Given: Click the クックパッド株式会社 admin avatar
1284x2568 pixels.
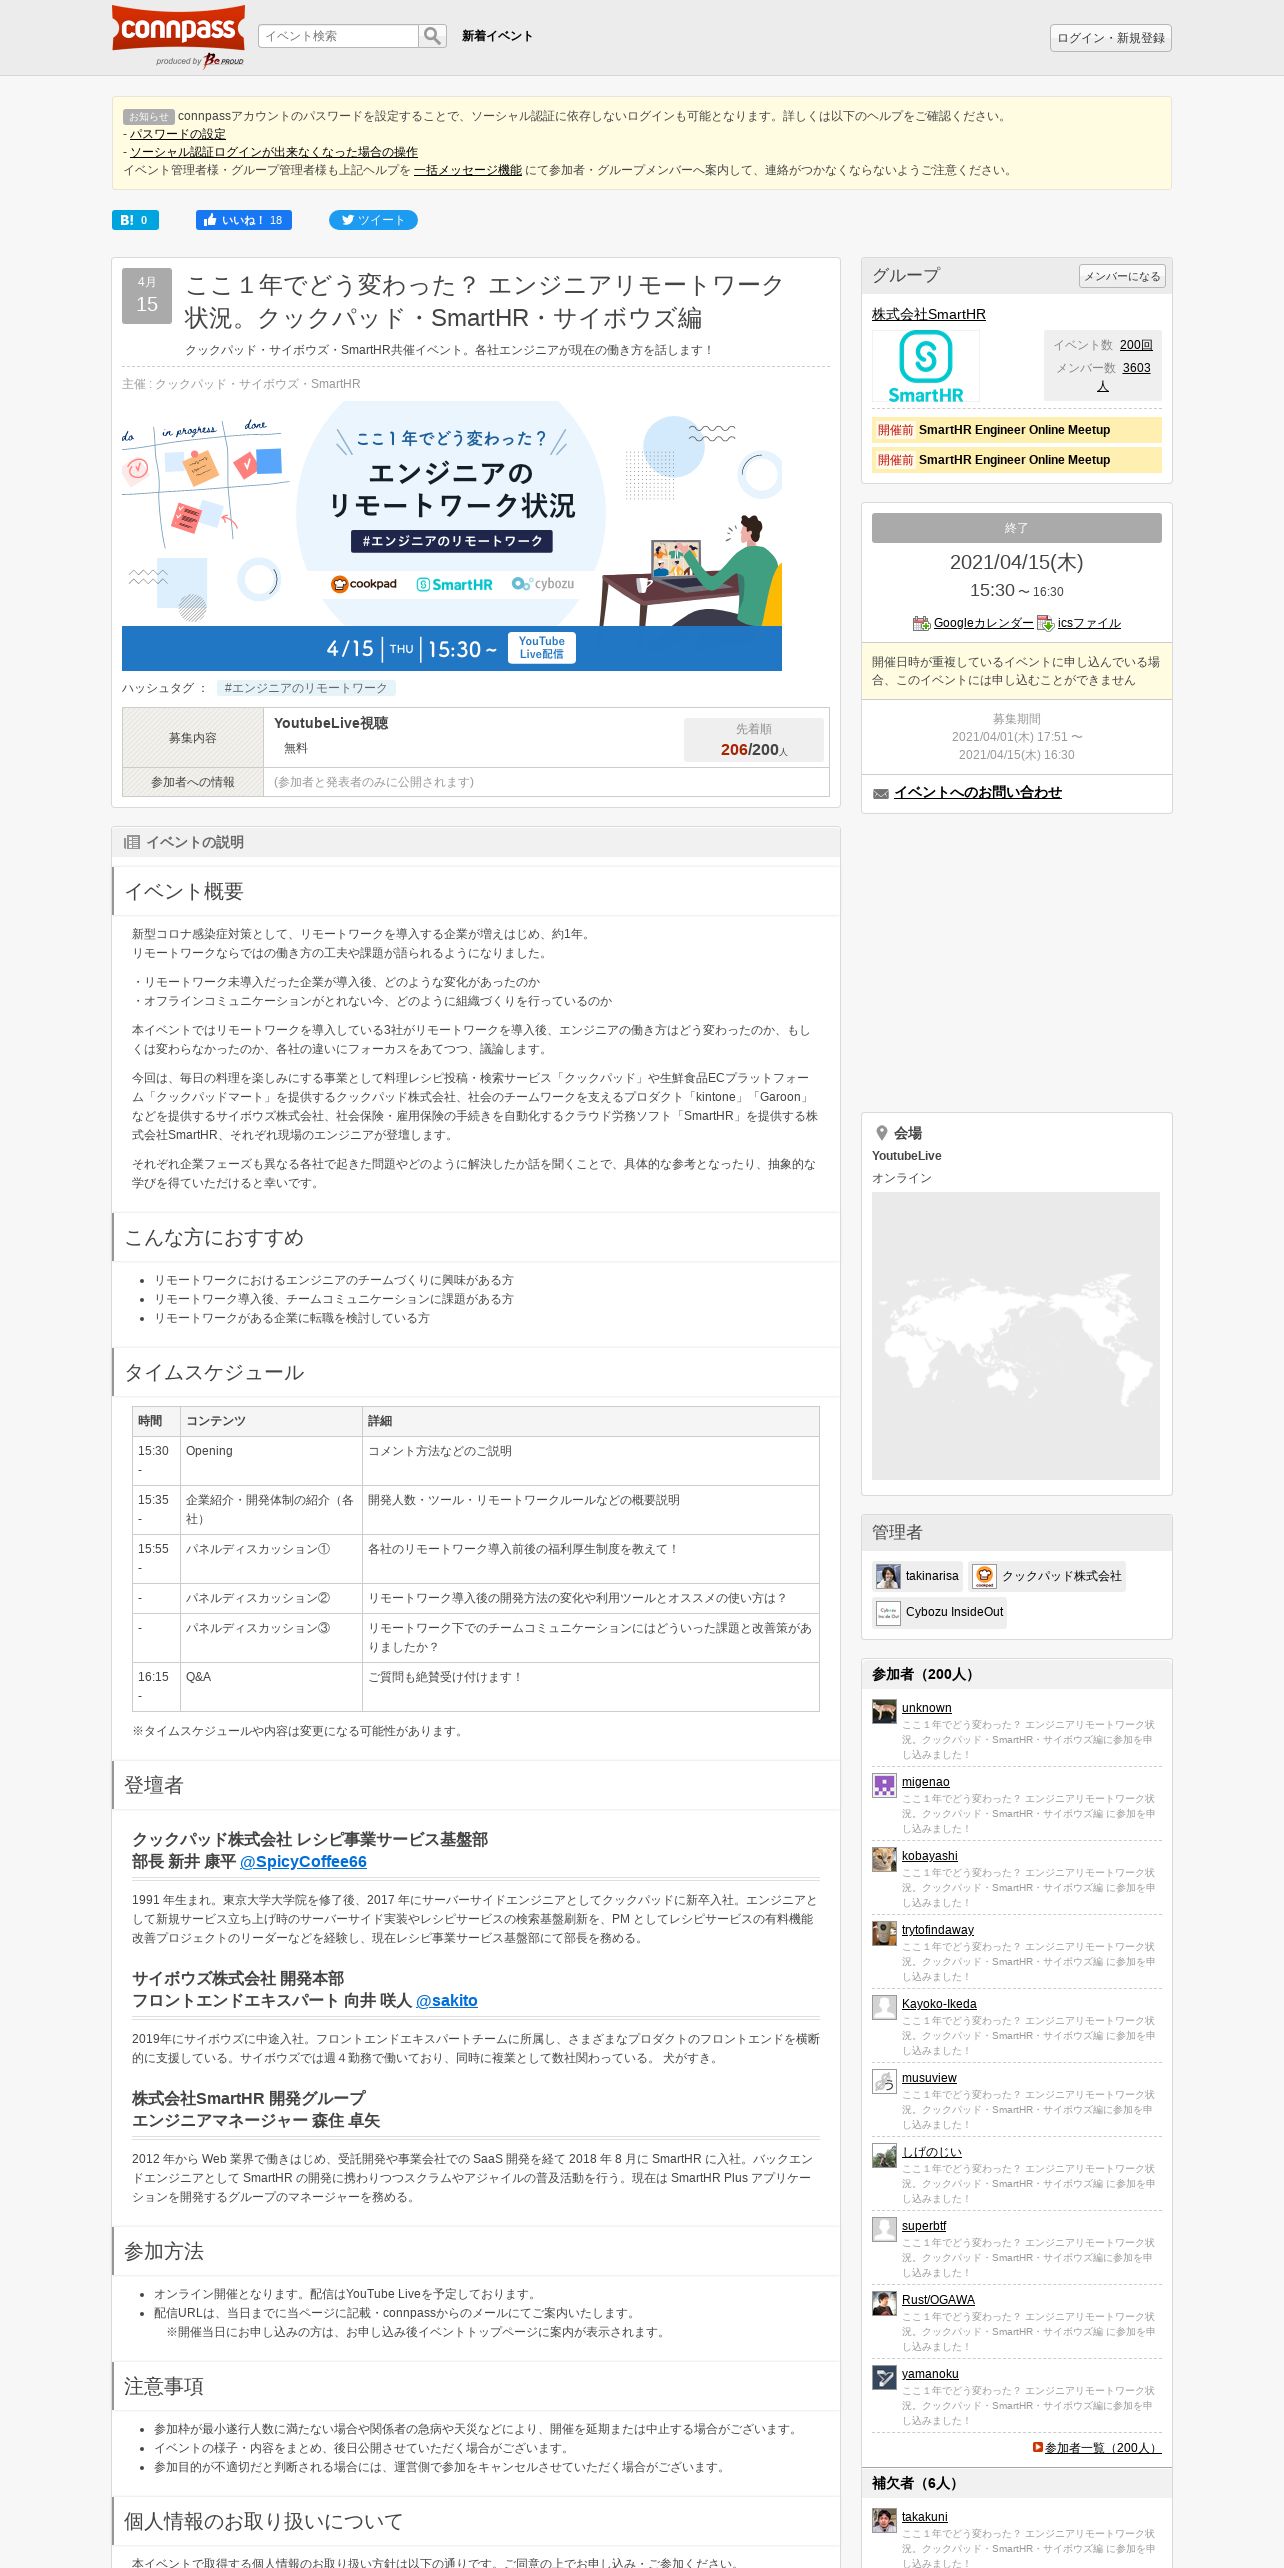Looking at the screenshot, I should point(985,1576).
